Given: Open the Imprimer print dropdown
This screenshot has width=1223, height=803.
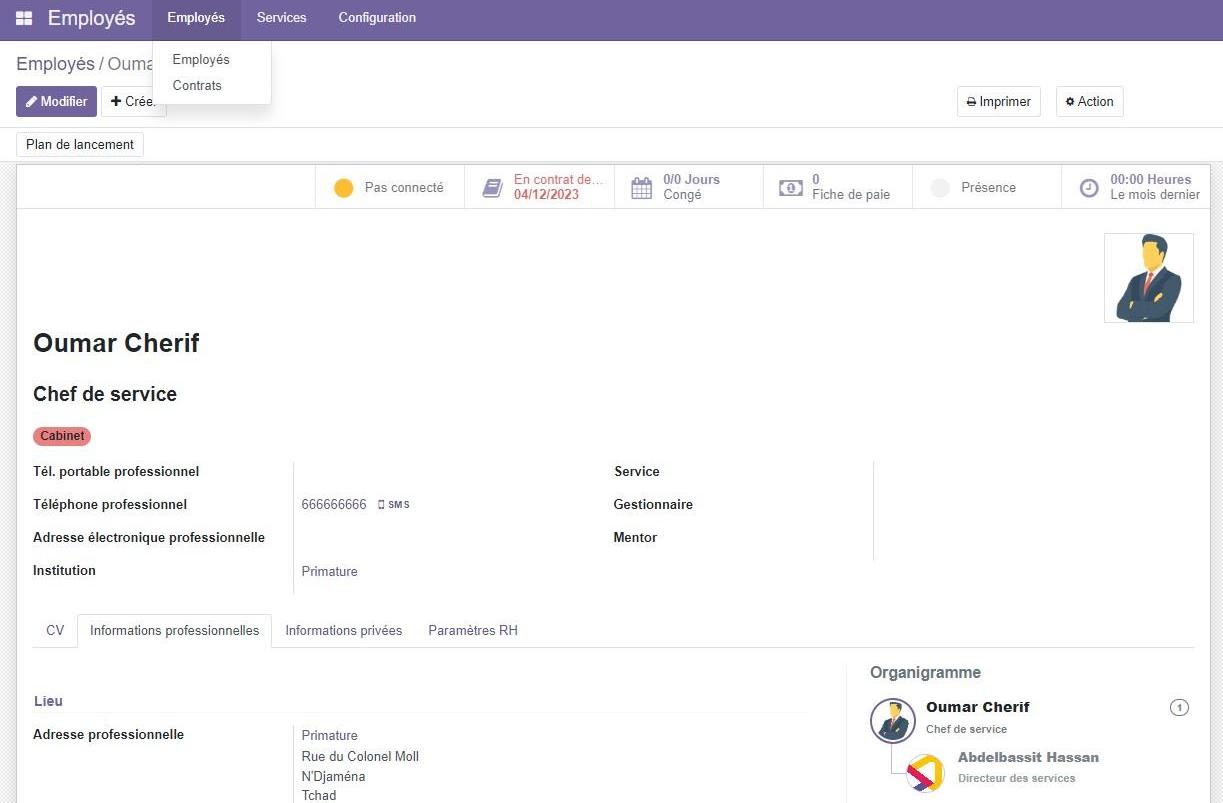Looking at the screenshot, I should (x=998, y=102).
